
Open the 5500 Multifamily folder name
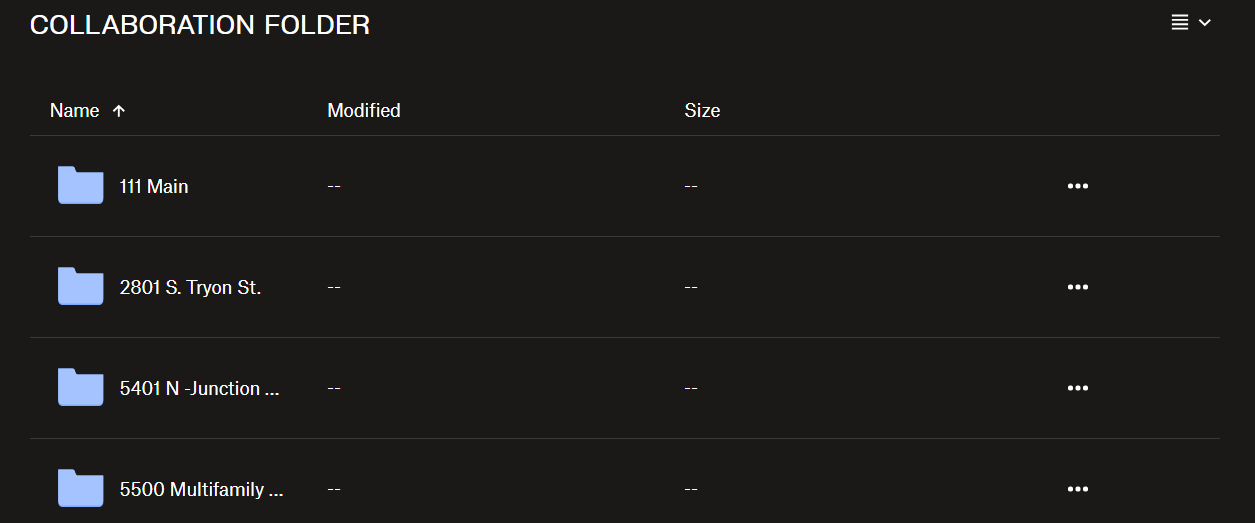tap(201, 489)
